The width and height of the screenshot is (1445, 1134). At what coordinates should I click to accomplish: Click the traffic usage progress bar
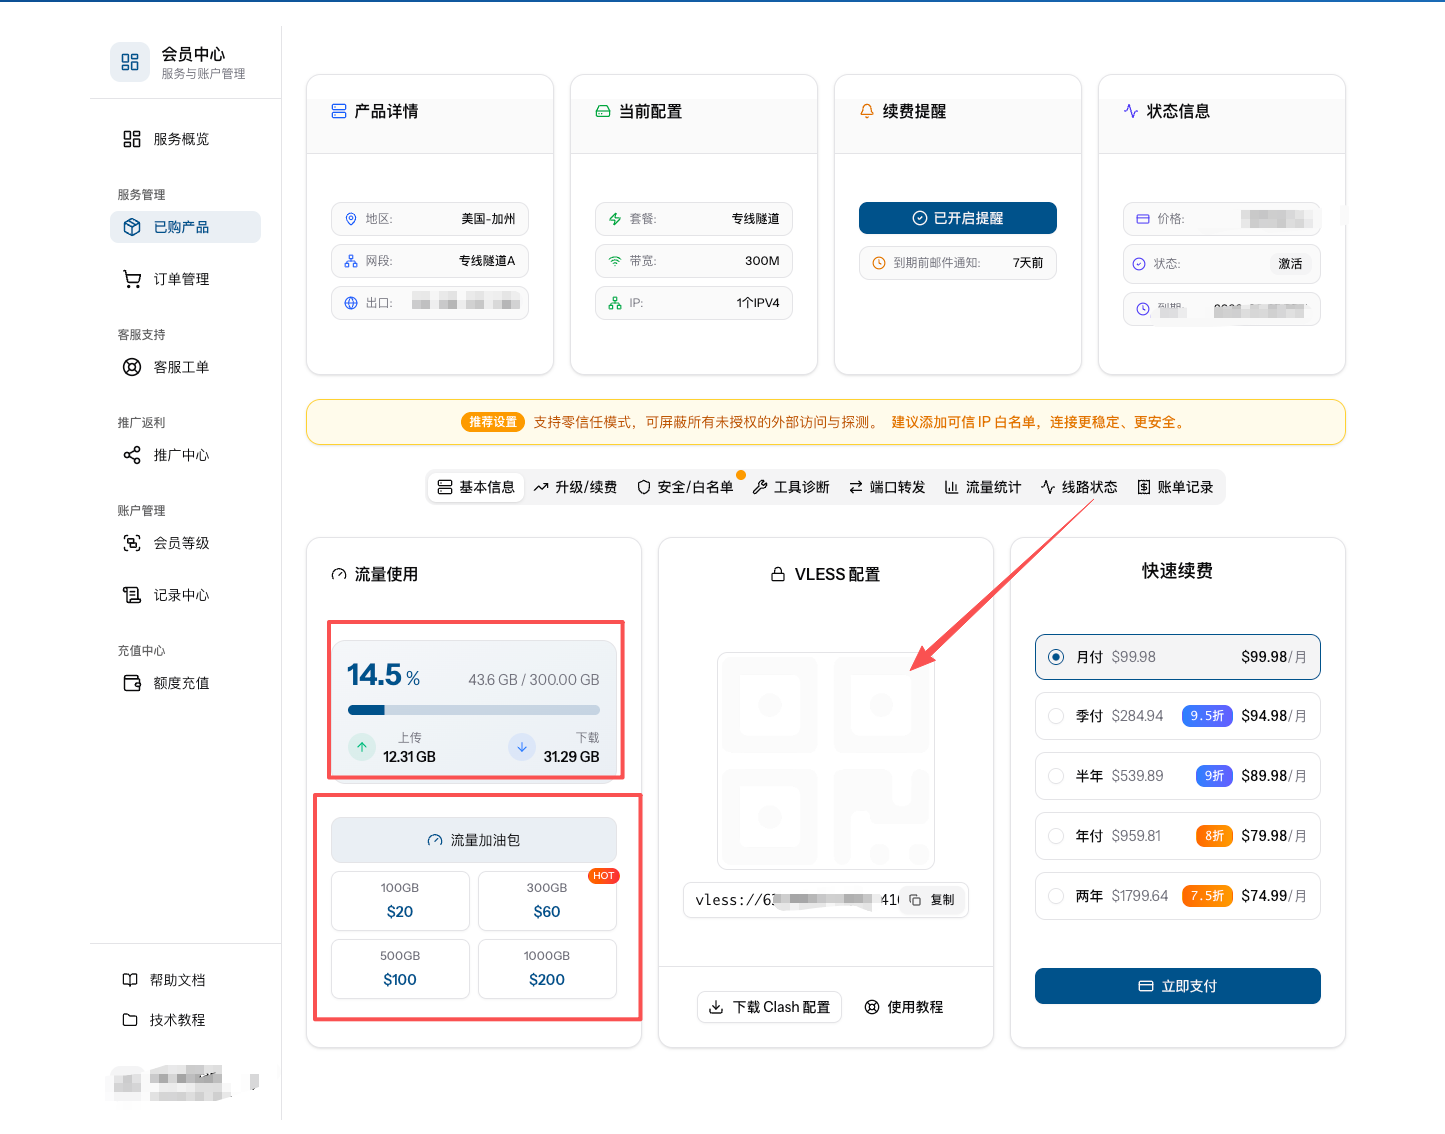(x=474, y=710)
